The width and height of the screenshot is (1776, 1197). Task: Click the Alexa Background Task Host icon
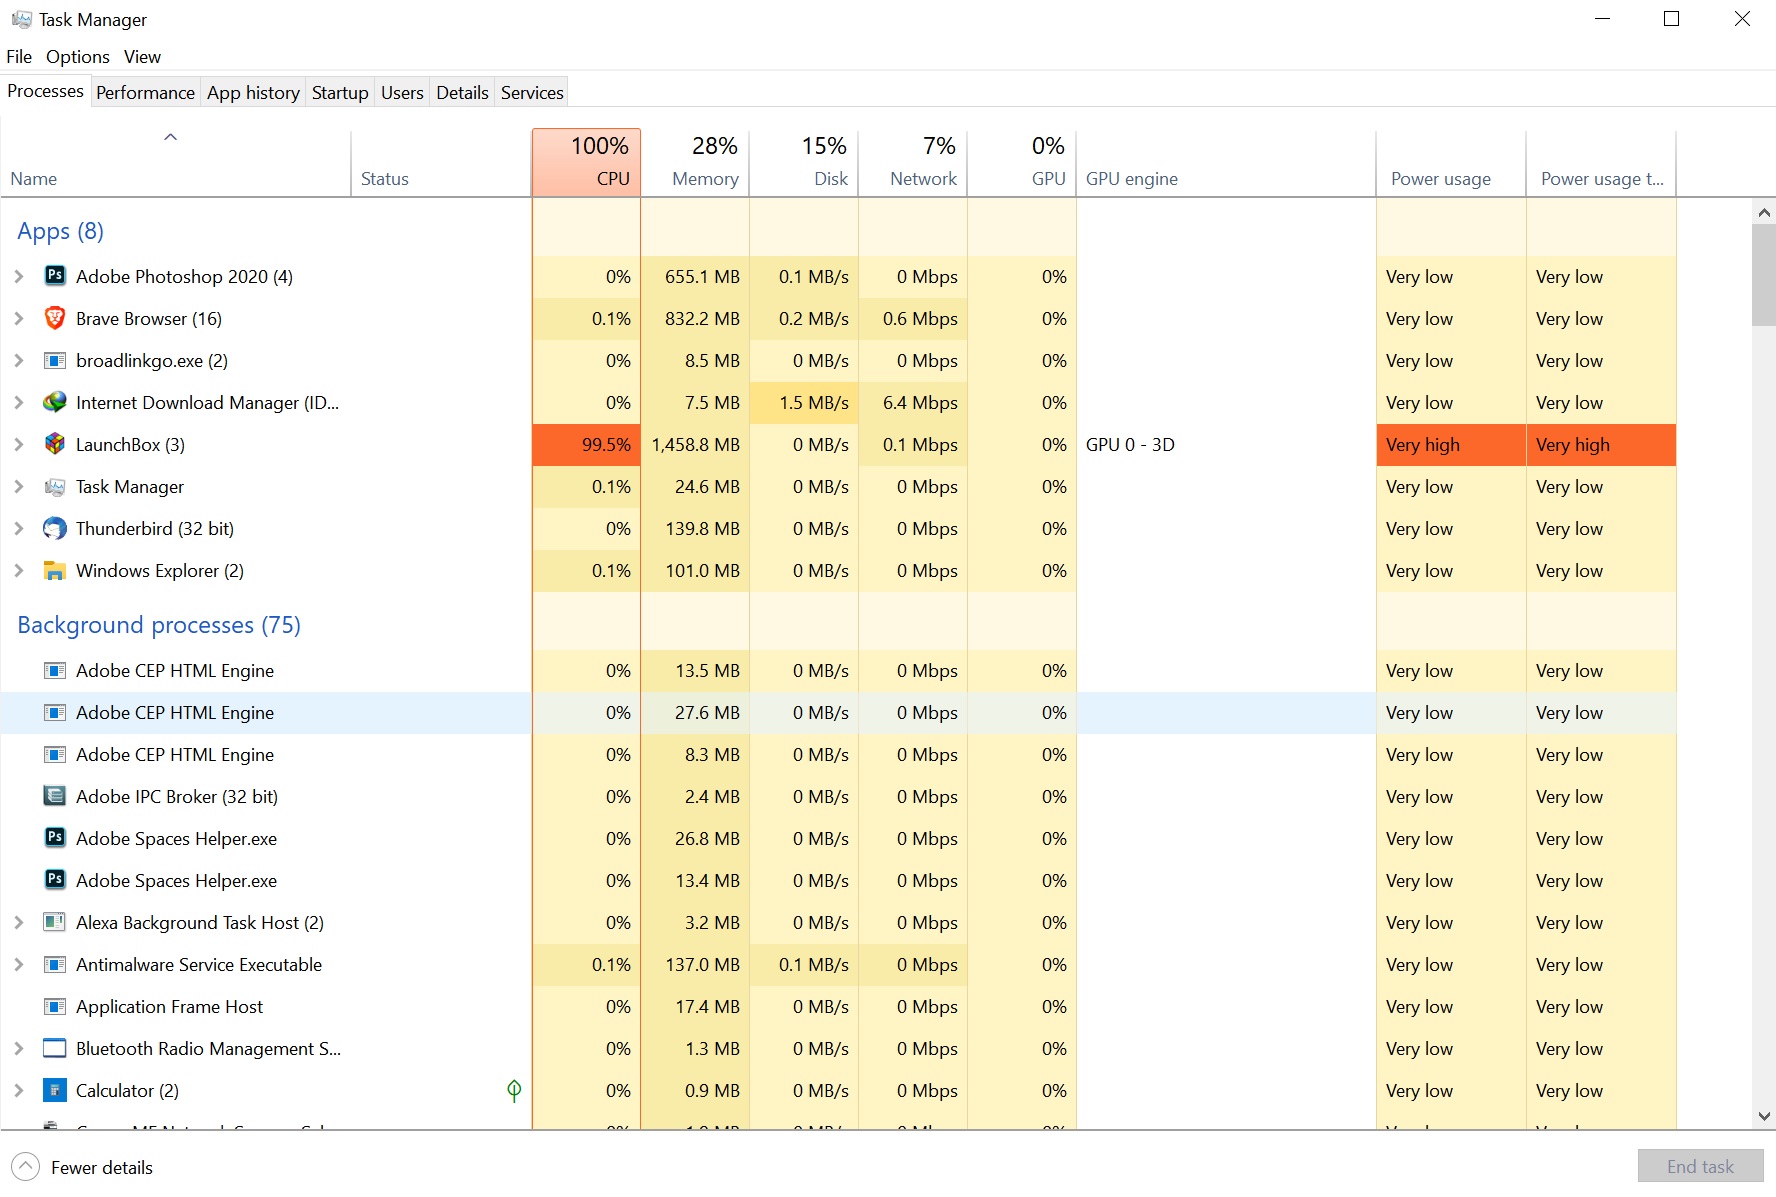coord(55,922)
